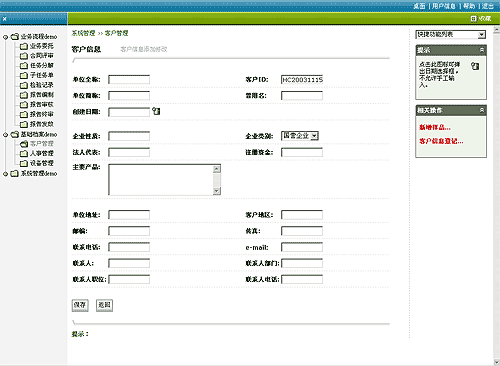Focus the 注册资金 input field
Viewport: 500px width, 366px height.
point(302,152)
